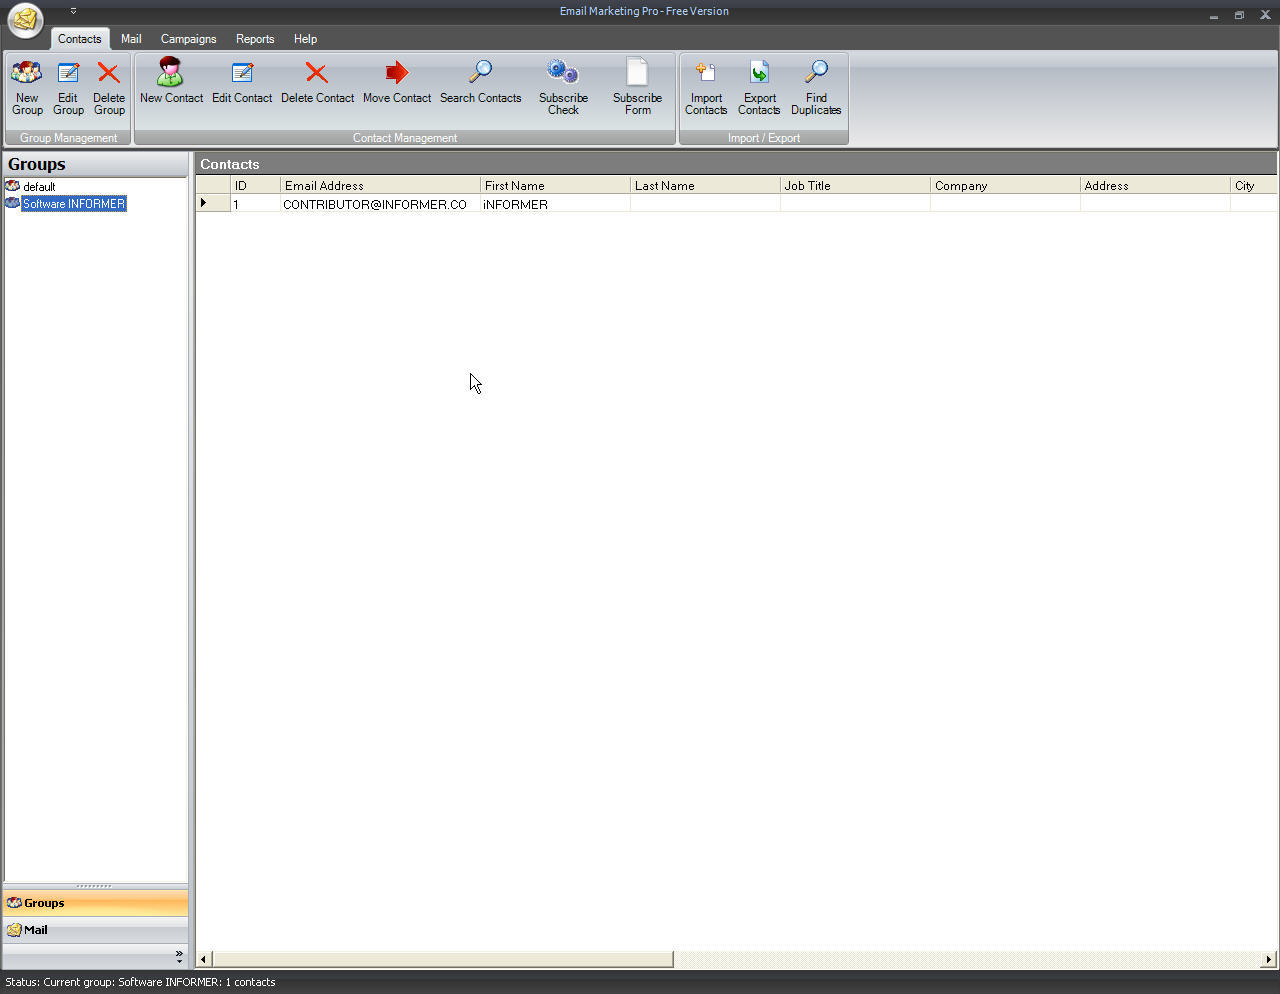This screenshot has height=994, width=1280.
Task: Create a New Group
Action: (x=26, y=87)
